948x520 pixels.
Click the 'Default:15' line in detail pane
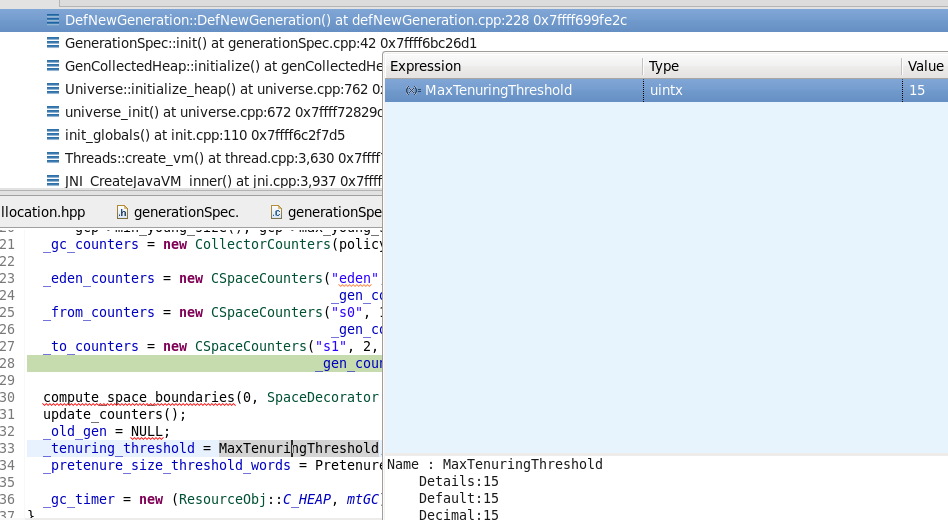(458, 498)
